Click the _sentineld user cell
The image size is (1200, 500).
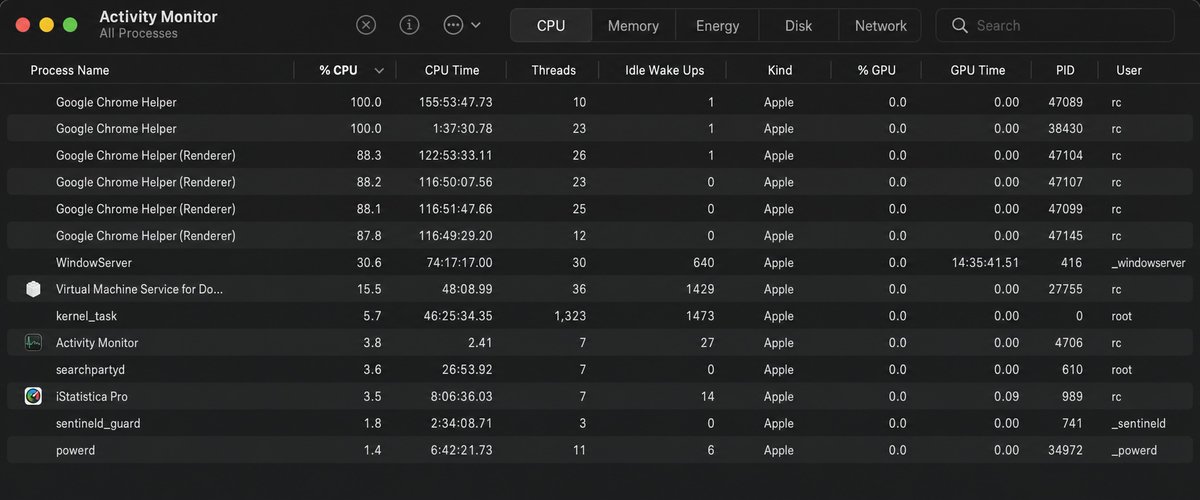(1139, 423)
